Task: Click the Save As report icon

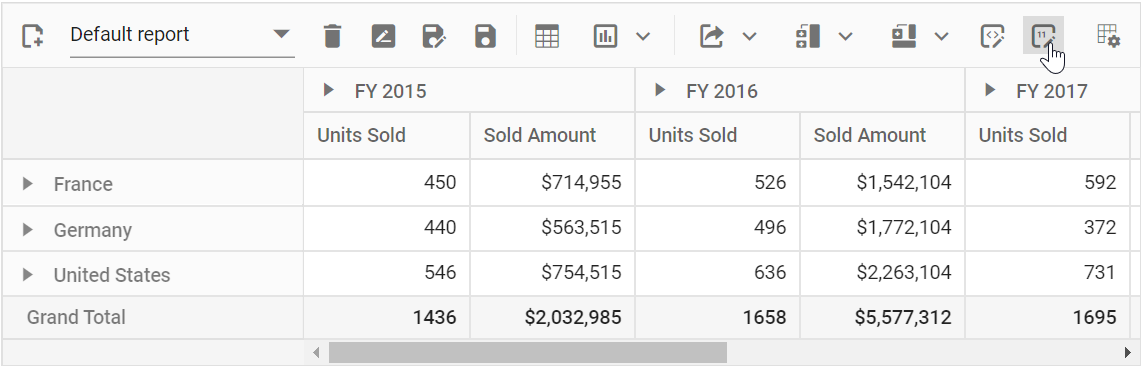Action: tap(434, 36)
